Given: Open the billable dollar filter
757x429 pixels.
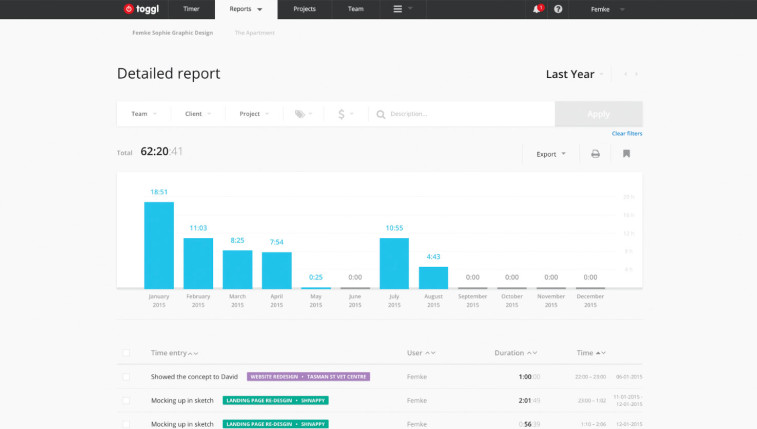Looking at the screenshot, I should 344,114.
